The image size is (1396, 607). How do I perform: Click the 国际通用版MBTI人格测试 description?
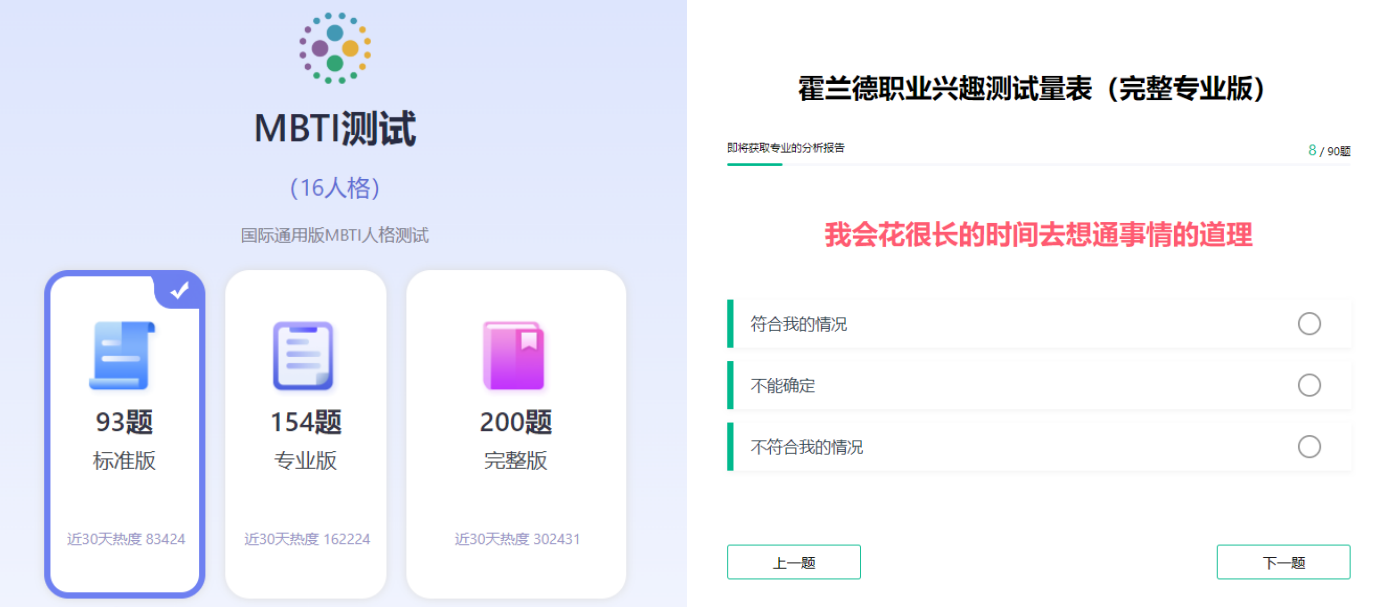click(335, 236)
